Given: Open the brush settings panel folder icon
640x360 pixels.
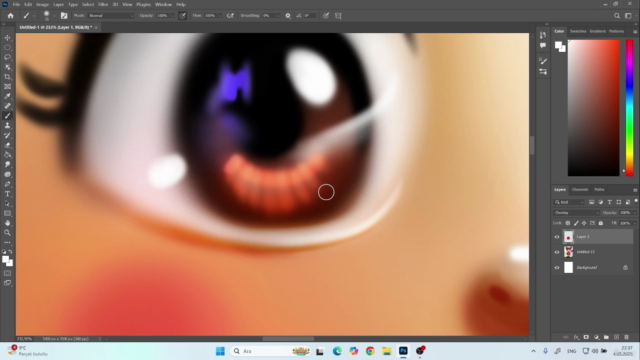Looking at the screenshot, I should point(64,16).
